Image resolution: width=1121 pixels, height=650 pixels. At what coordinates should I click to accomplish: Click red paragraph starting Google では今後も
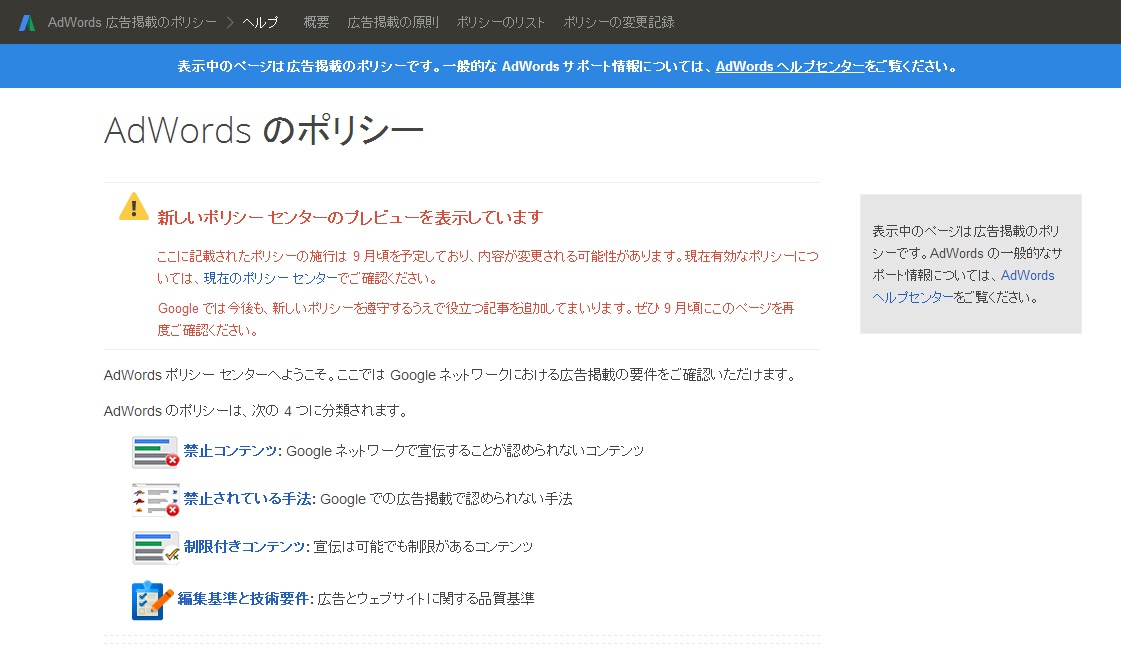point(476,319)
